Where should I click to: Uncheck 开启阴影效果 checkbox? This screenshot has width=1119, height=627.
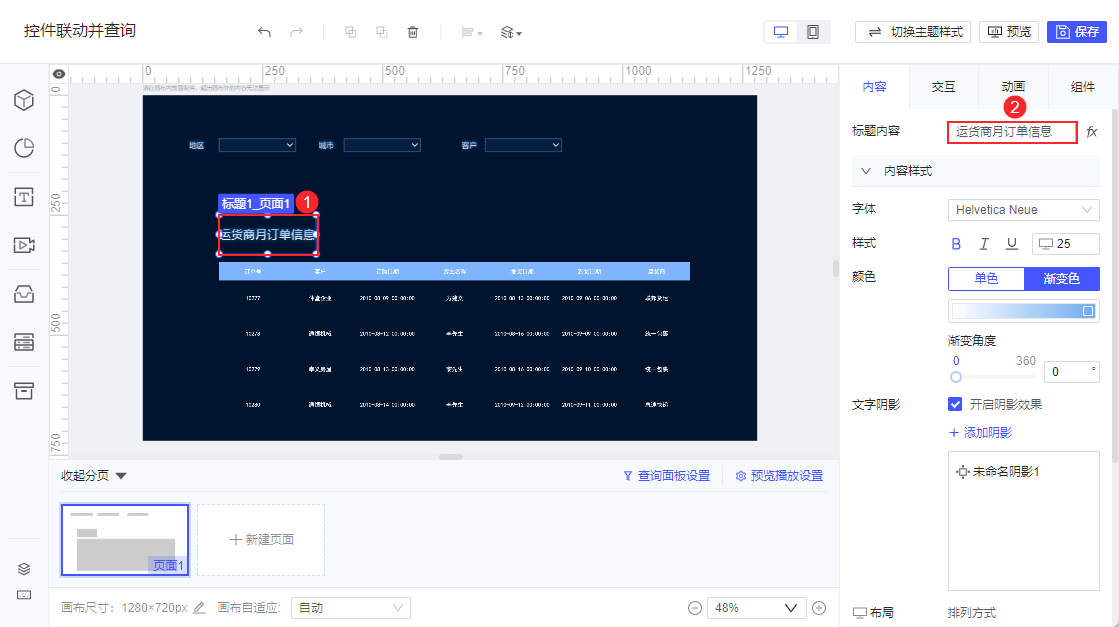[x=955, y=404]
